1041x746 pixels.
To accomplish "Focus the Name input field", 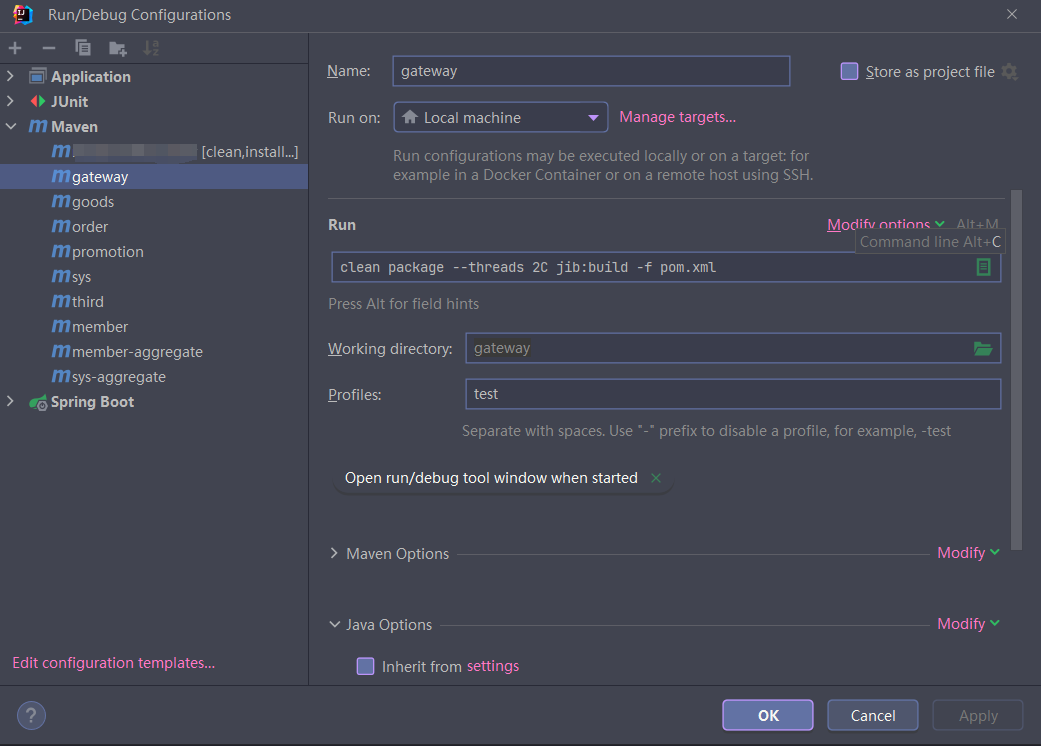I will pyautogui.click(x=591, y=71).
